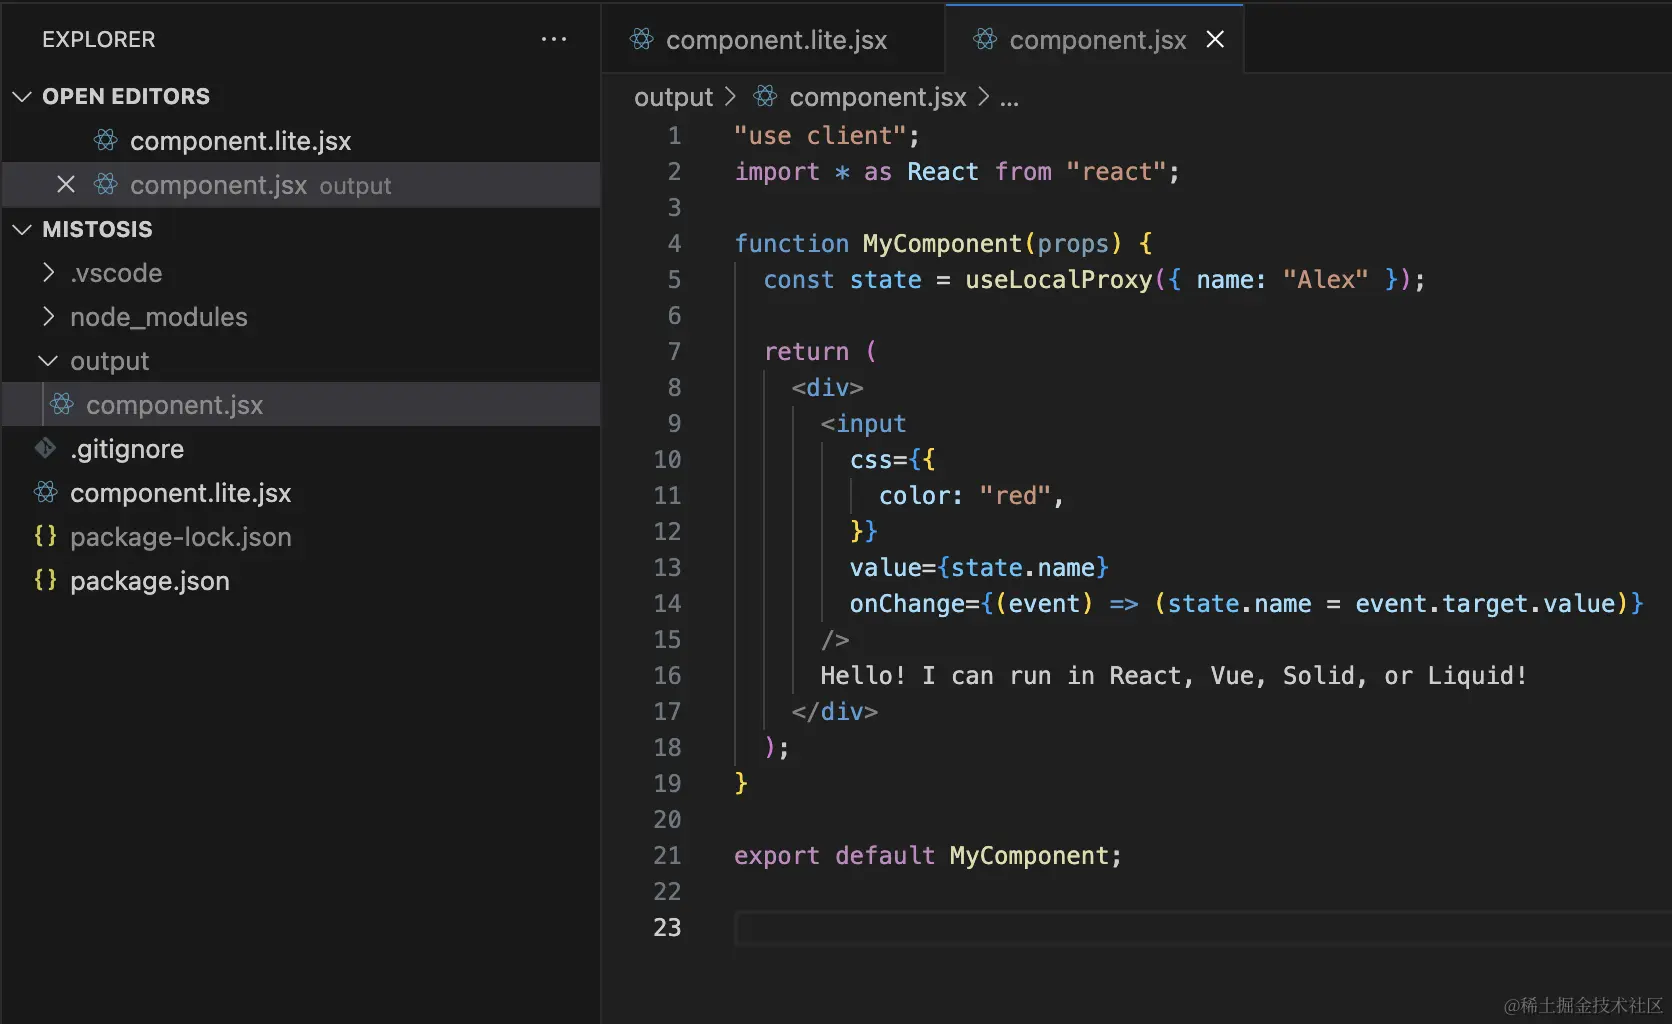Select the component.jsx editor tab

coord(1094,39)
